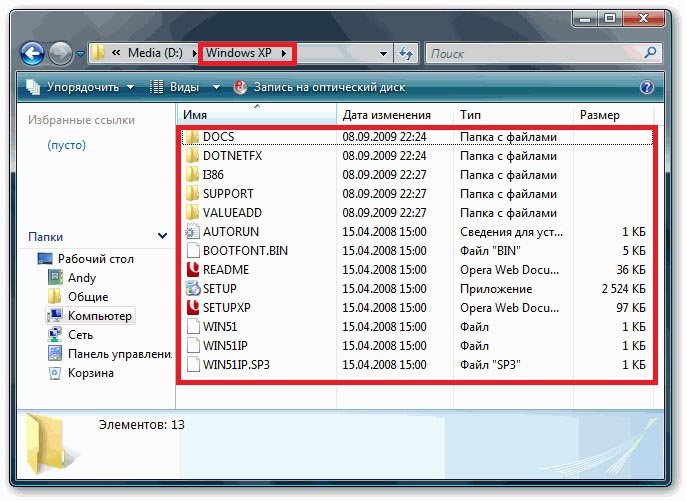Image resolution: width=686 pixels, height=501 pixels.
Task: Open the recent pages arrow beside Forward
Action: point(80,54)
